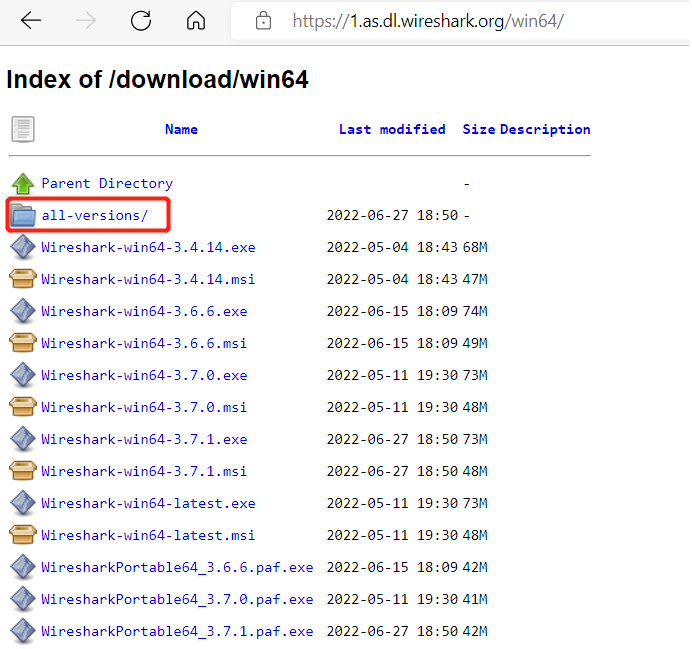692x649 pixels.
Task: Reload the page with the Refresh icon
Action: (141, 20)
